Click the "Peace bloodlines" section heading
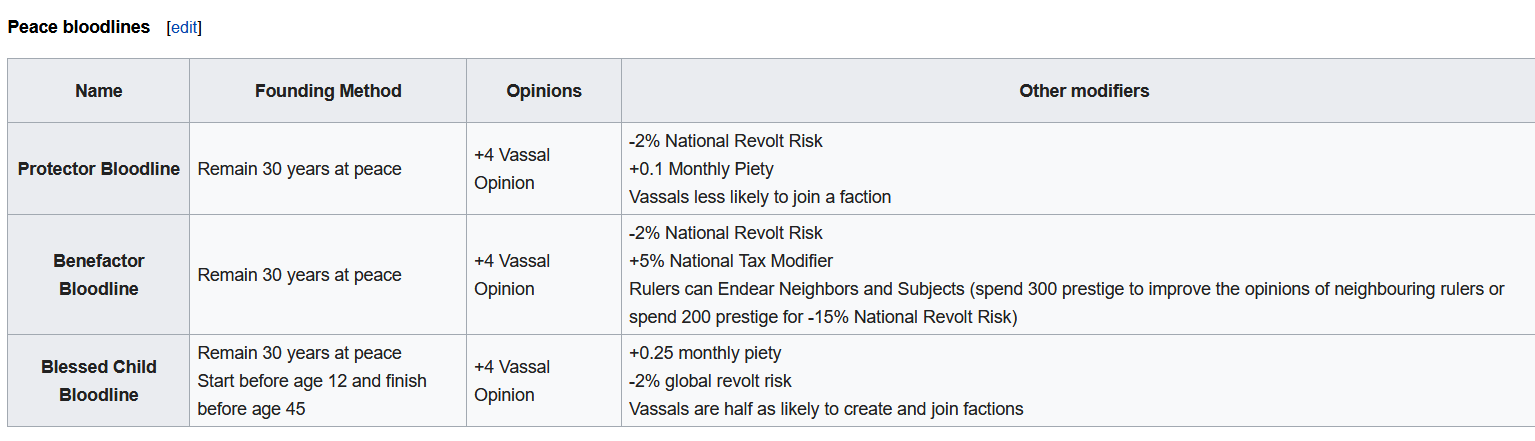1535x441 pixels. click(79, 27)
